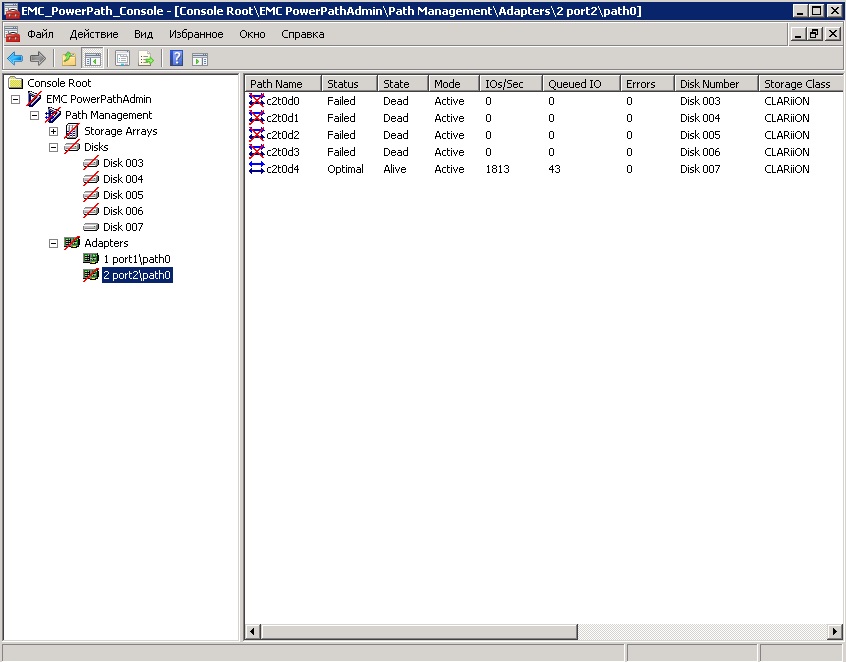The height and width of the screenshot is (662, 846).
Task: Click the dead path icon for c2t0d0
Action: (257, 101)
